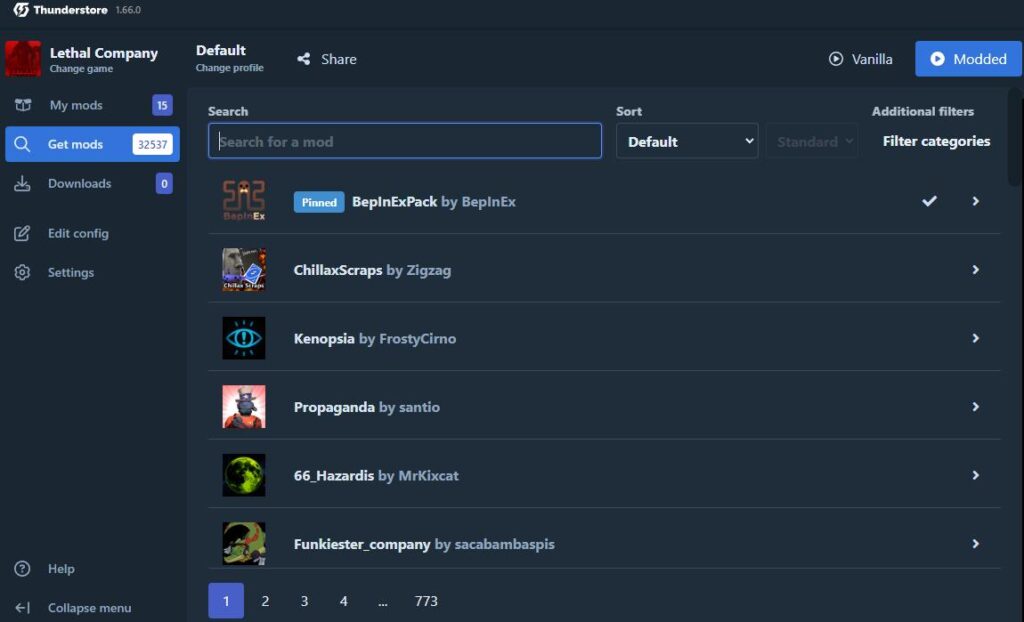Image resolution: width=1024 pixels, height=622 pixels.
Task: Click the Thunderstore logo icon
Action: 20,10
